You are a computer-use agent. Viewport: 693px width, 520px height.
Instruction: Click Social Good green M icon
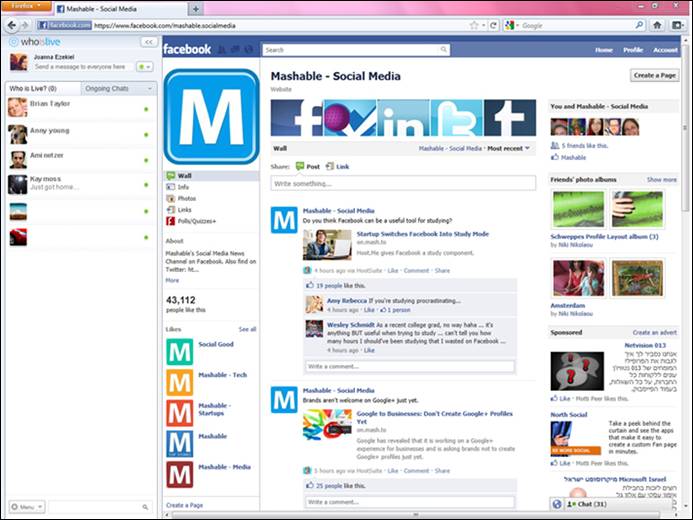(179, 352)
